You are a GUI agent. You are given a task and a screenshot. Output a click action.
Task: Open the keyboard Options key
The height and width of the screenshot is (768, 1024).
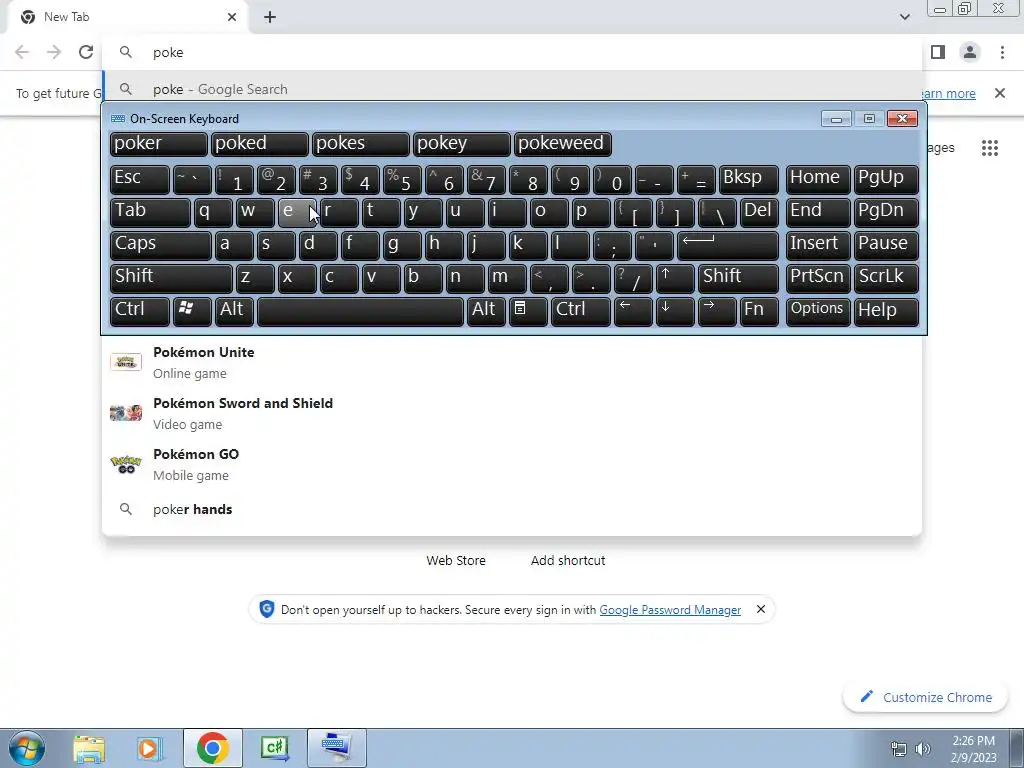coord(818,311)
